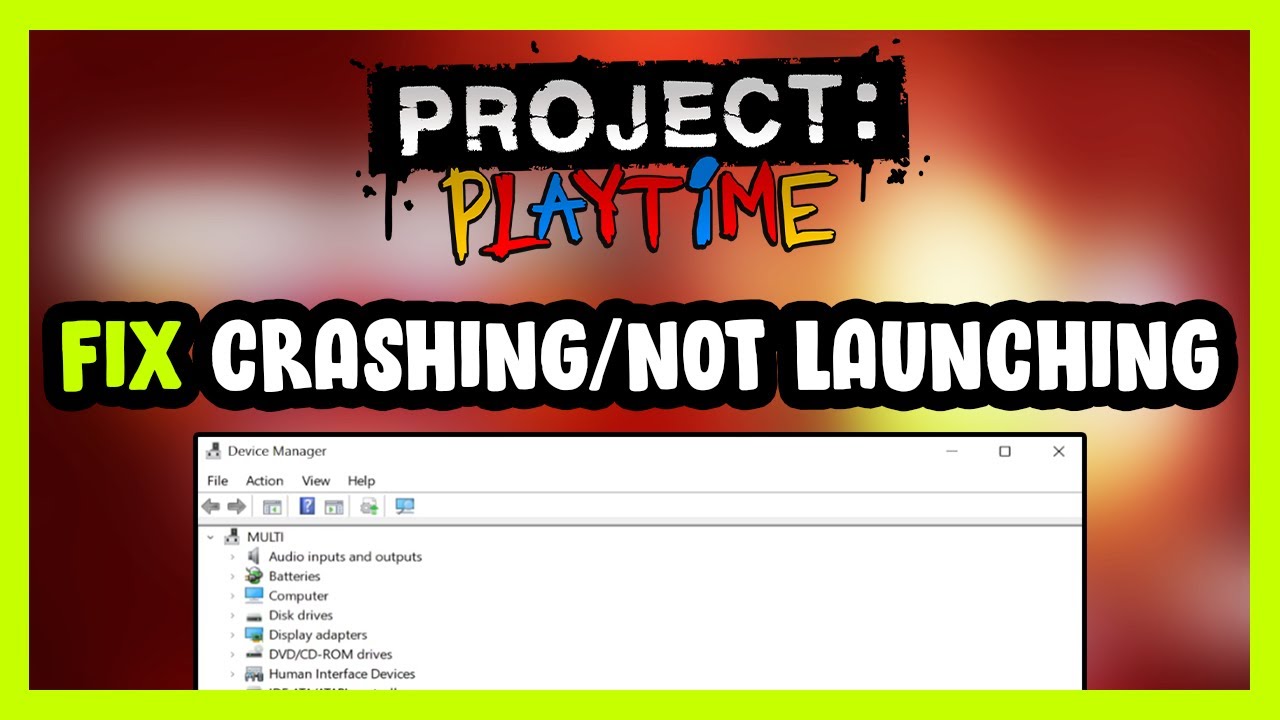Click the Scan for hardware changes monitor icon
The width and height of the screenshot is (1280, 720).
tap(405, 506)
